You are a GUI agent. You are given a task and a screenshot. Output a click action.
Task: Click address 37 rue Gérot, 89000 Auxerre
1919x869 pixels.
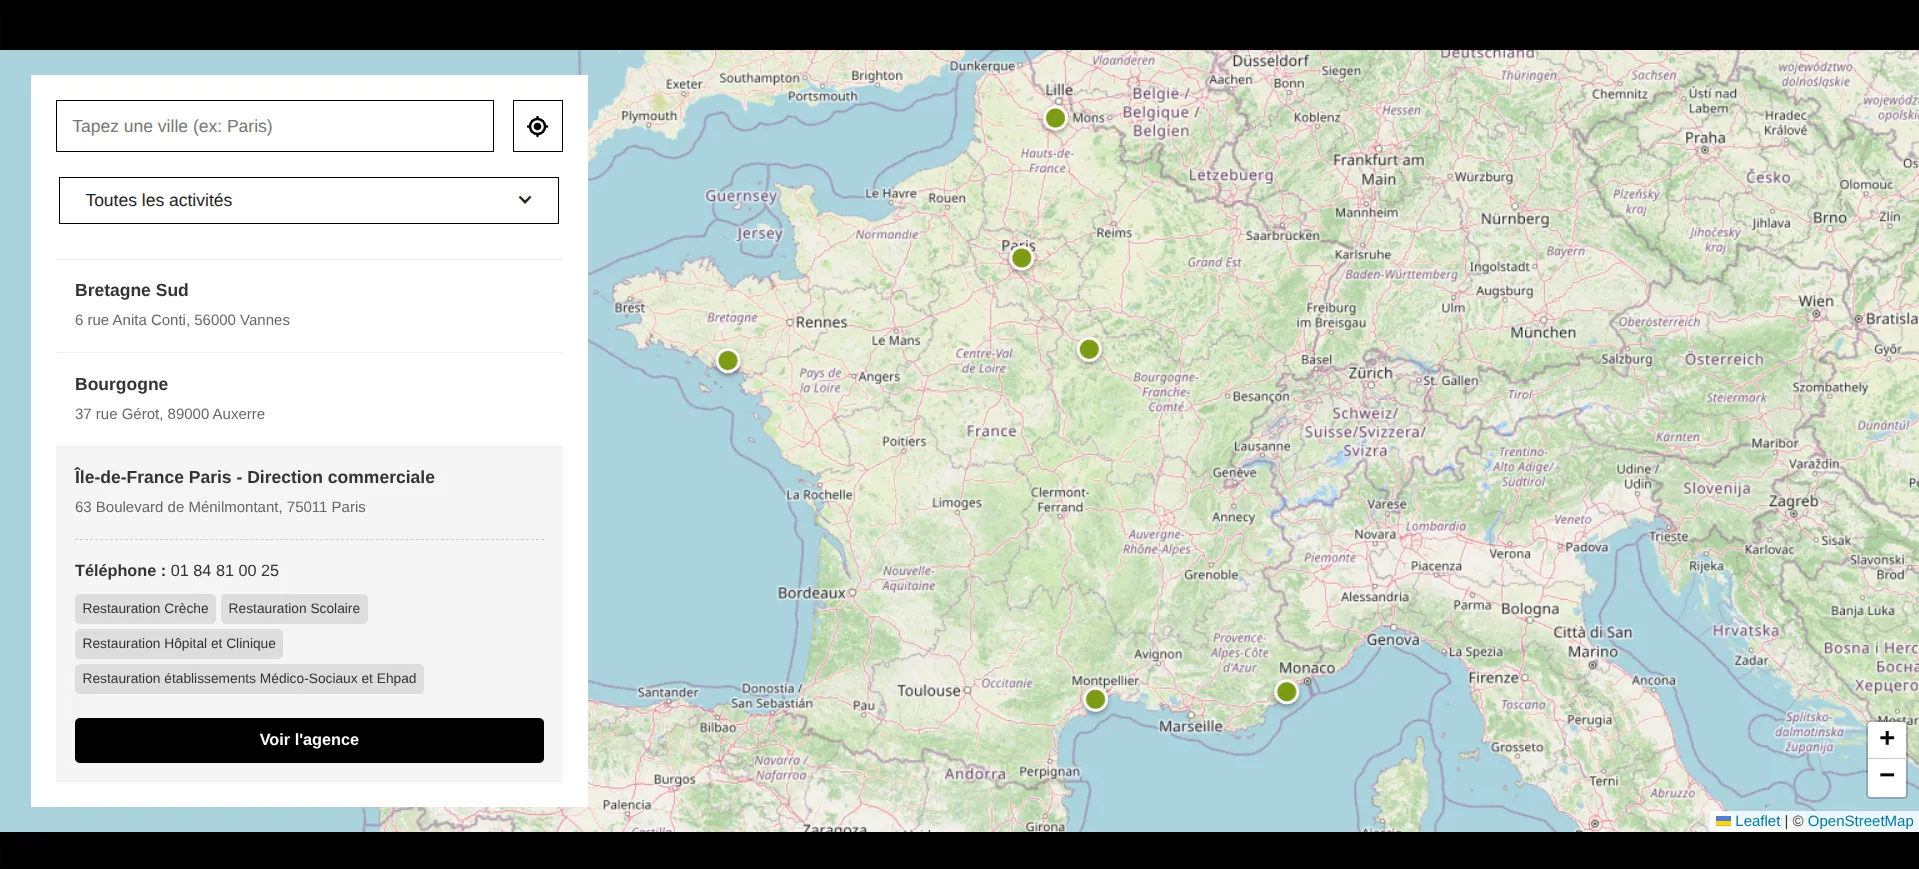click(170, 414)
